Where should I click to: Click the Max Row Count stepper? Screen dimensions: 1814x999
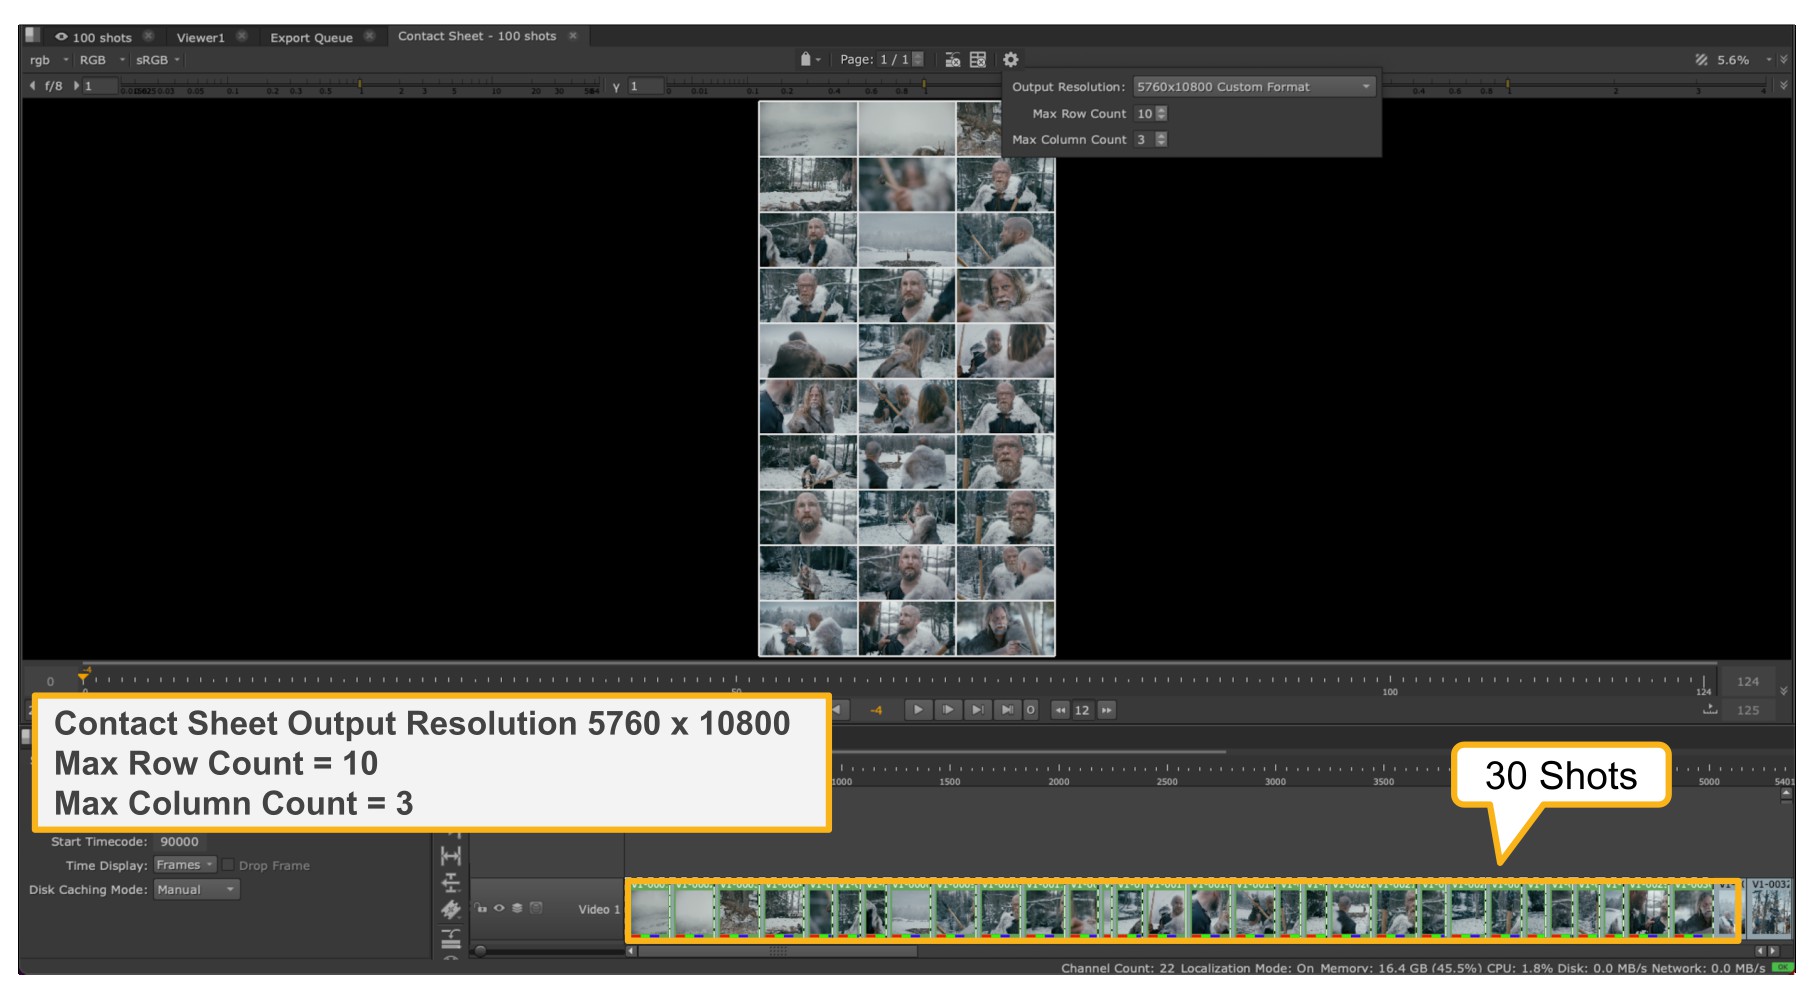coord(1161,114)
